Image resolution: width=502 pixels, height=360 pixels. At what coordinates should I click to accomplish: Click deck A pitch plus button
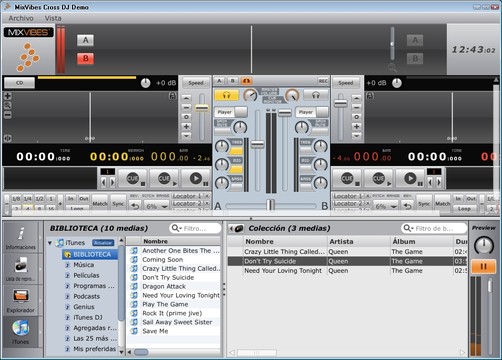(186, 126)
